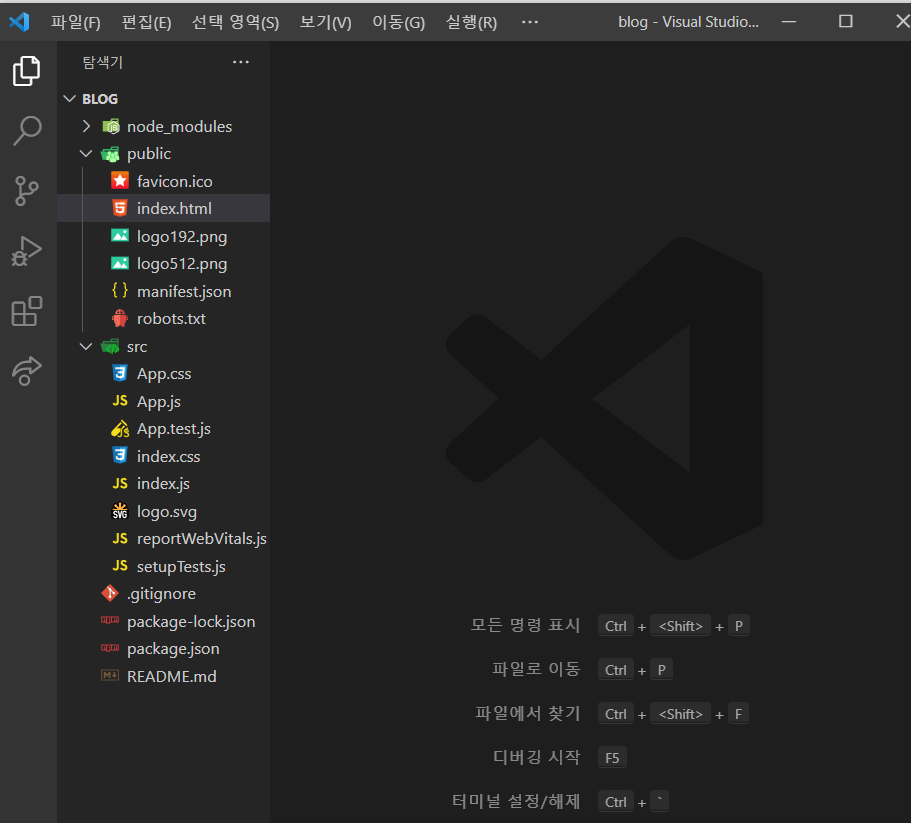Viewport: 911px width, 823px height.
Task: Open the file App.js
Action: (x=159, y=401)
